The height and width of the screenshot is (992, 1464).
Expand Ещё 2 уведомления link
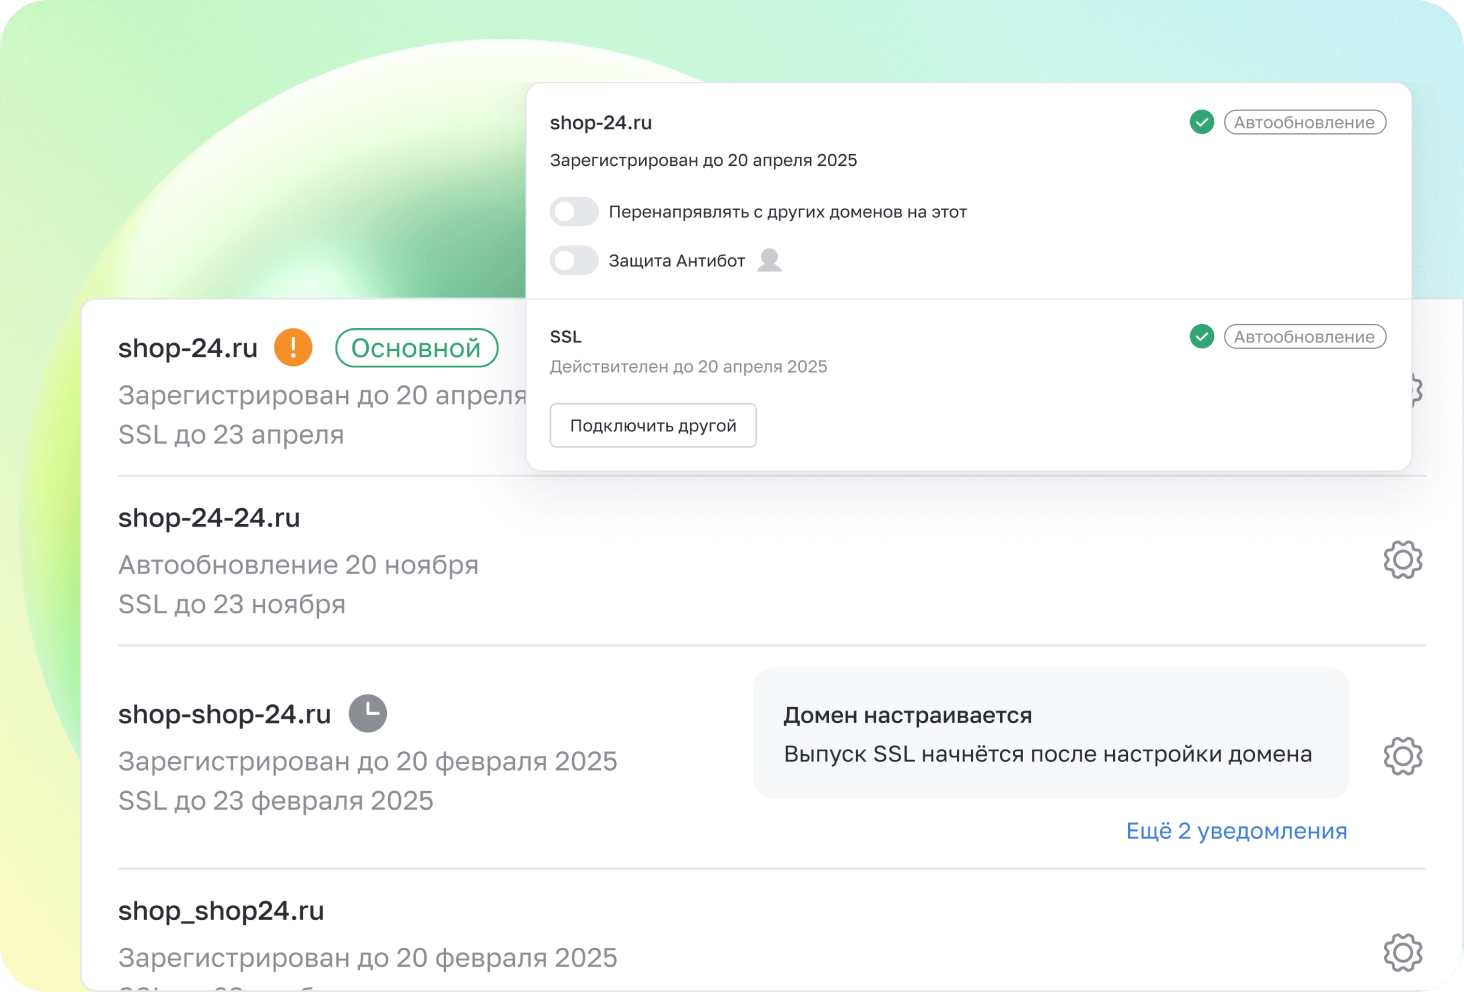click(1236, 831)
